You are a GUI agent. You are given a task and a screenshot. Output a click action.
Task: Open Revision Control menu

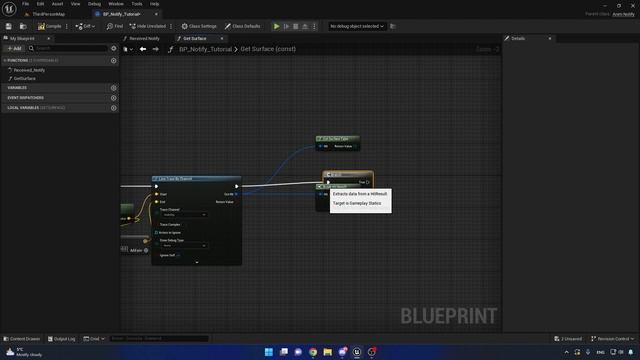pyautogui.click(x=612, y=339)
